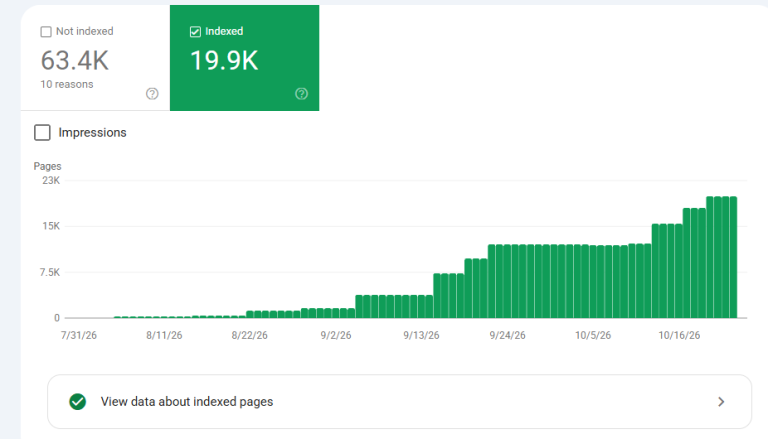Click green checkmark icon beside View data
The image size is (768, 439).
pos(77,402)
